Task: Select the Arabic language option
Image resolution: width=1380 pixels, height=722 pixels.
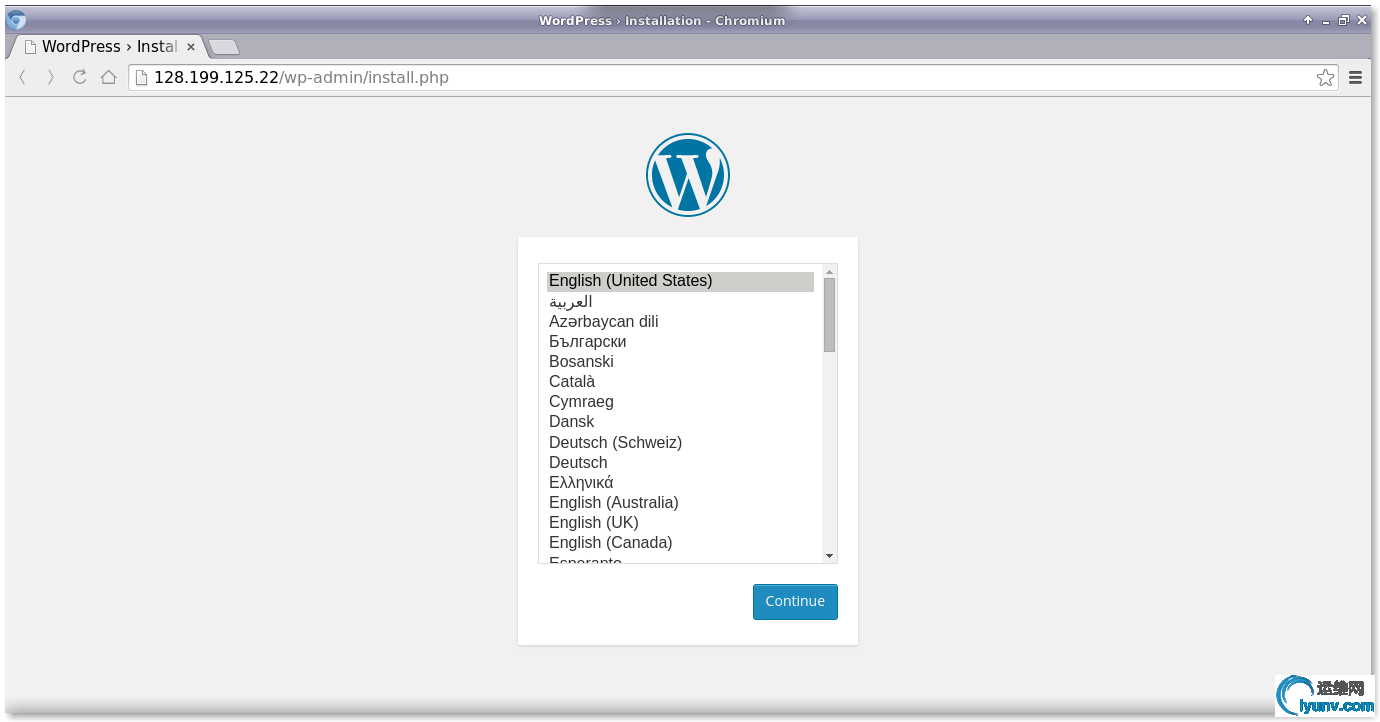Action: (x=680, y=301)
